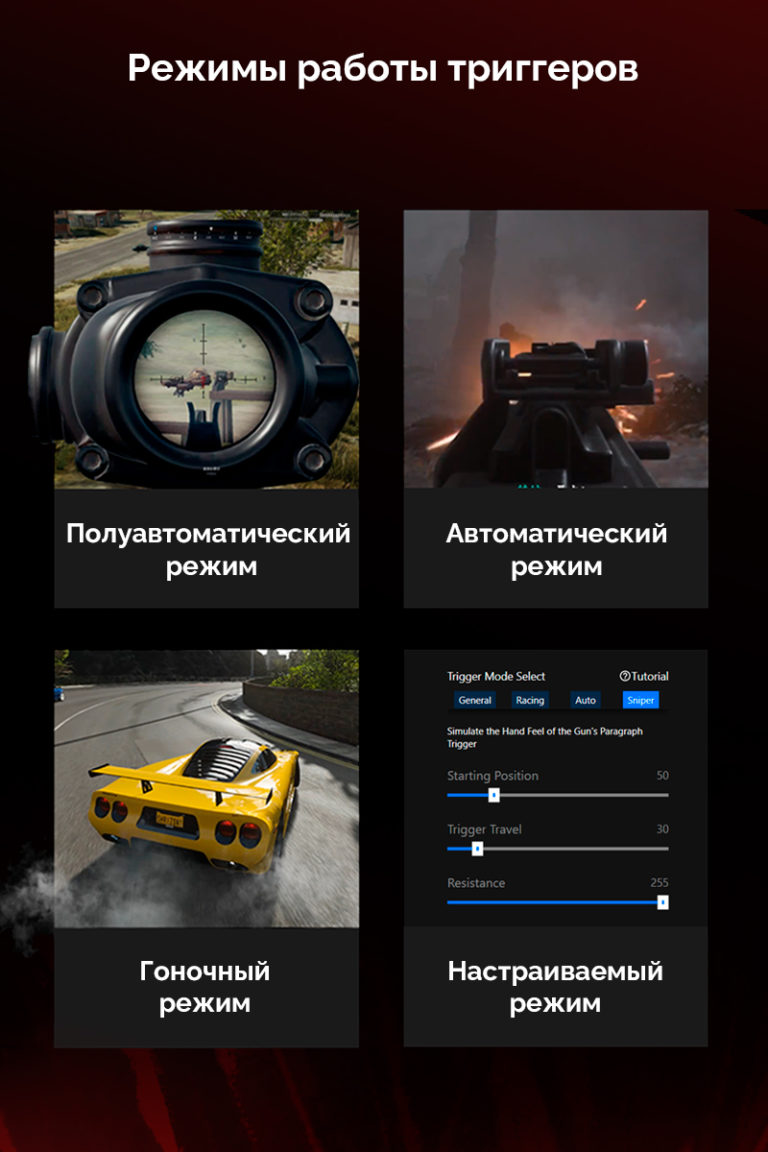Click the Trigger Travel slider handle
768x1152 pixels.
tap(477, 849)
